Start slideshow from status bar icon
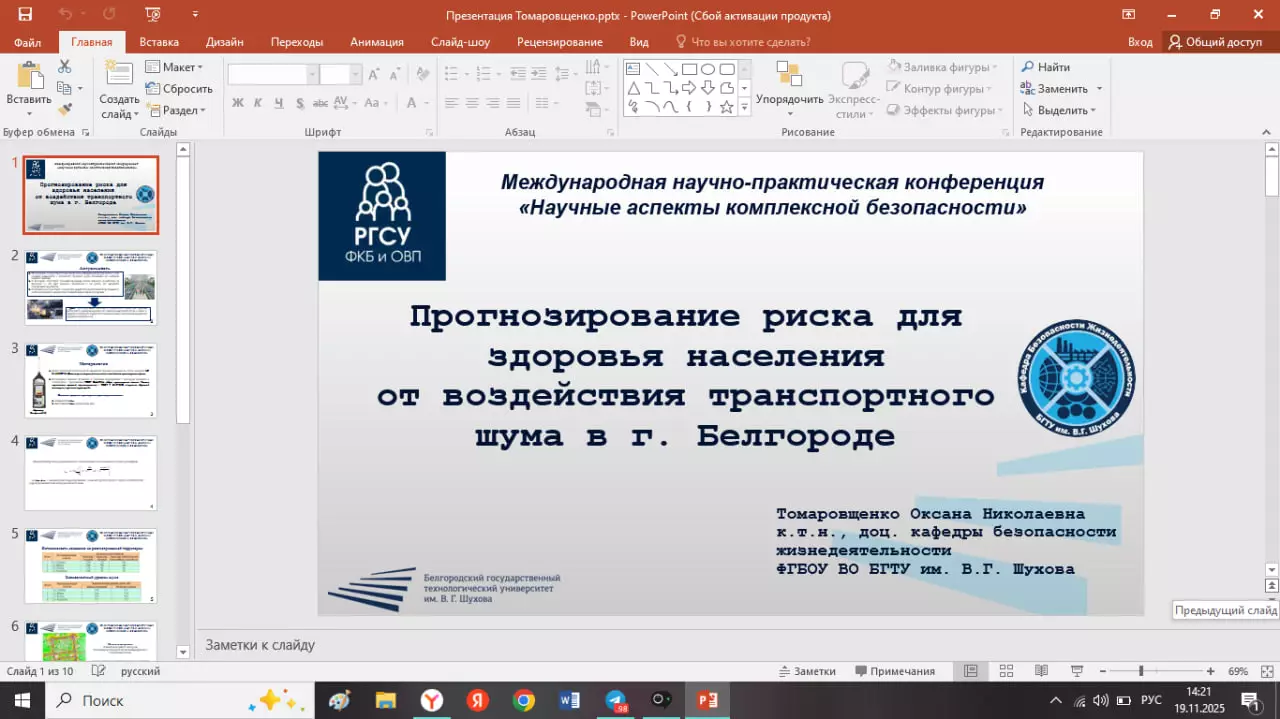The height and width of the screenshot is (719, 1280). pyautogui.click(x=1076, y=671)
